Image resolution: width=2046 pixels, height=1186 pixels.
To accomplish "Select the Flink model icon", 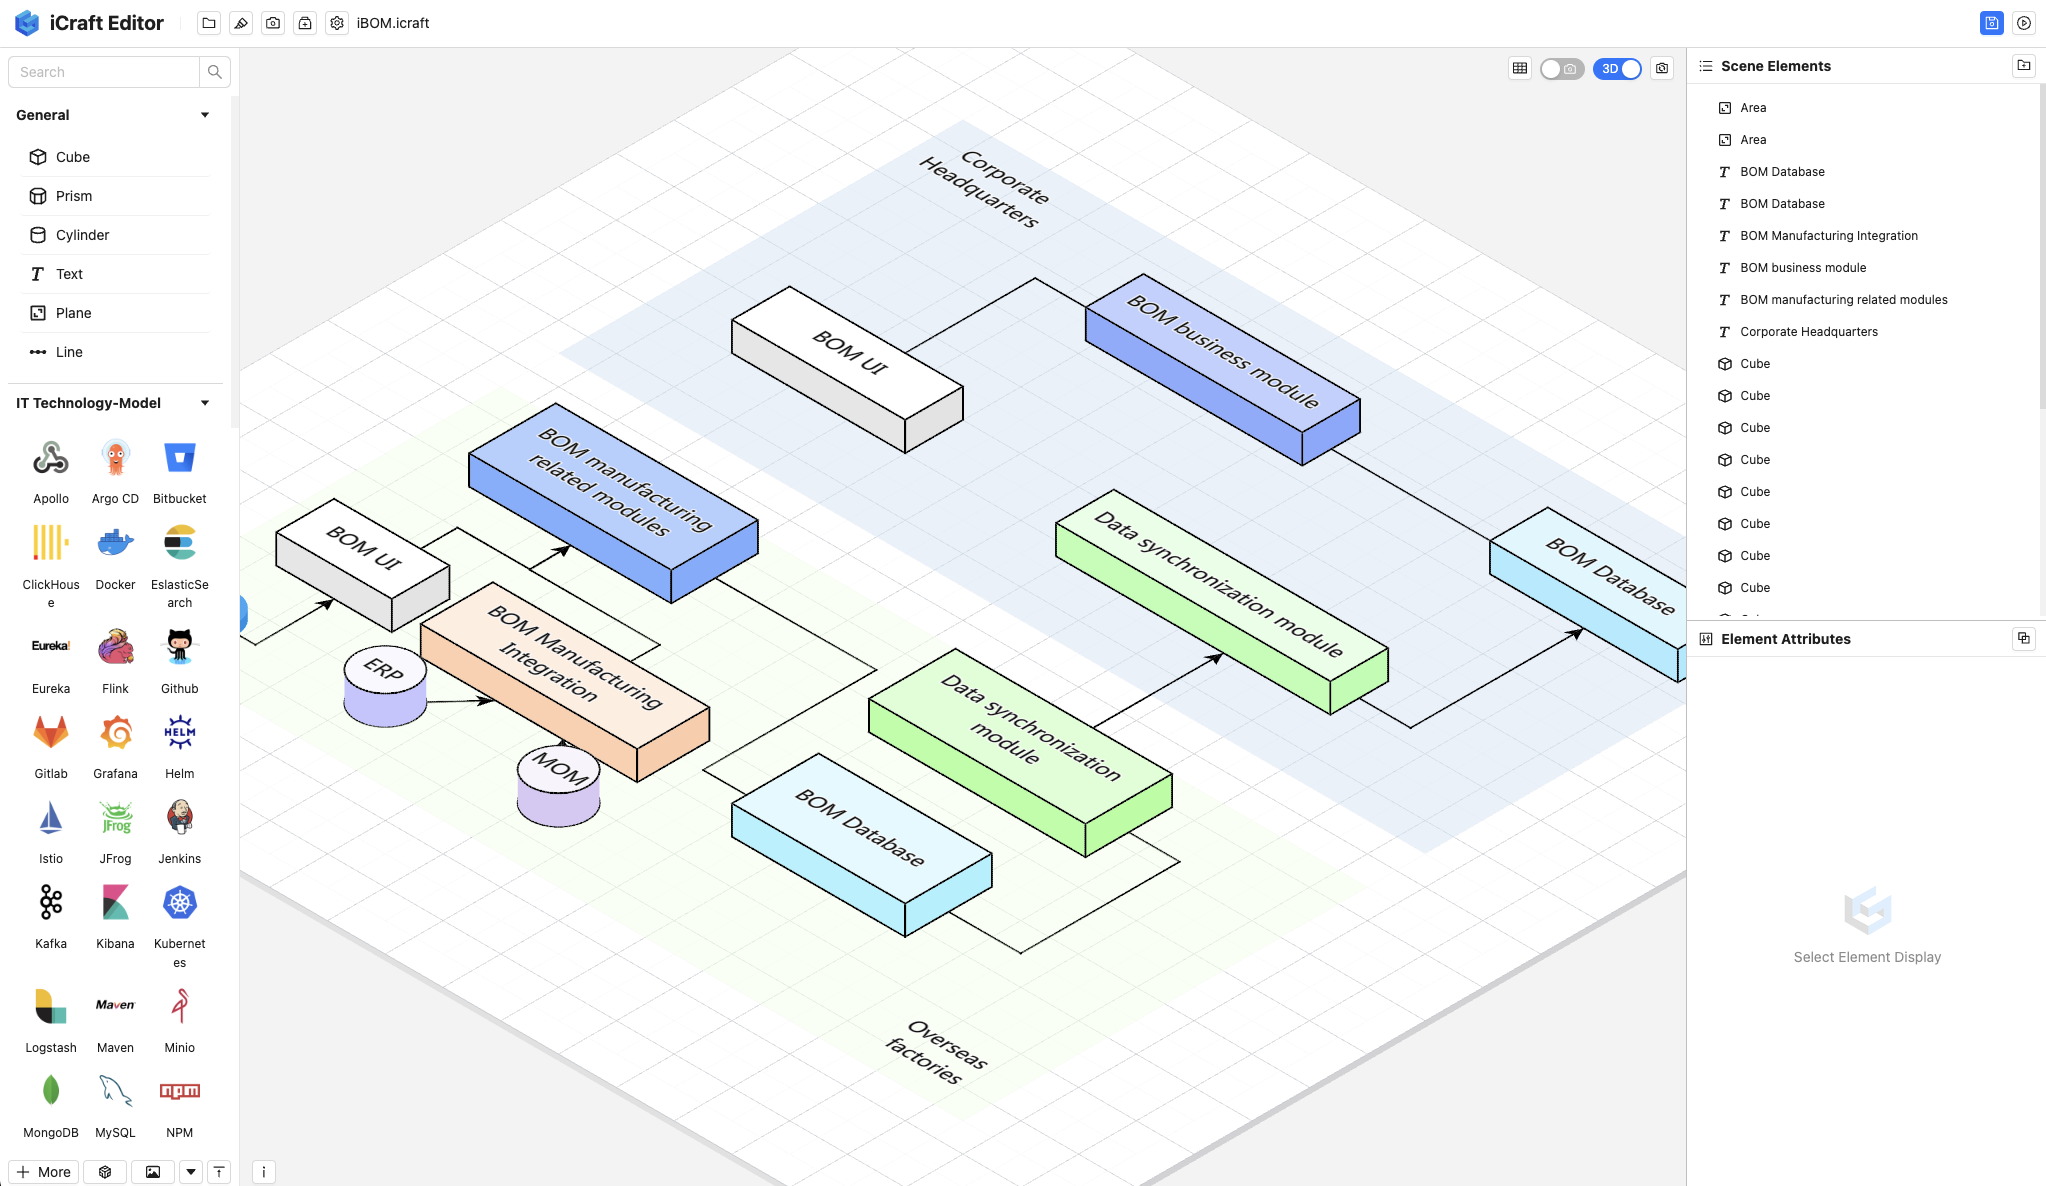I will 116,648.
